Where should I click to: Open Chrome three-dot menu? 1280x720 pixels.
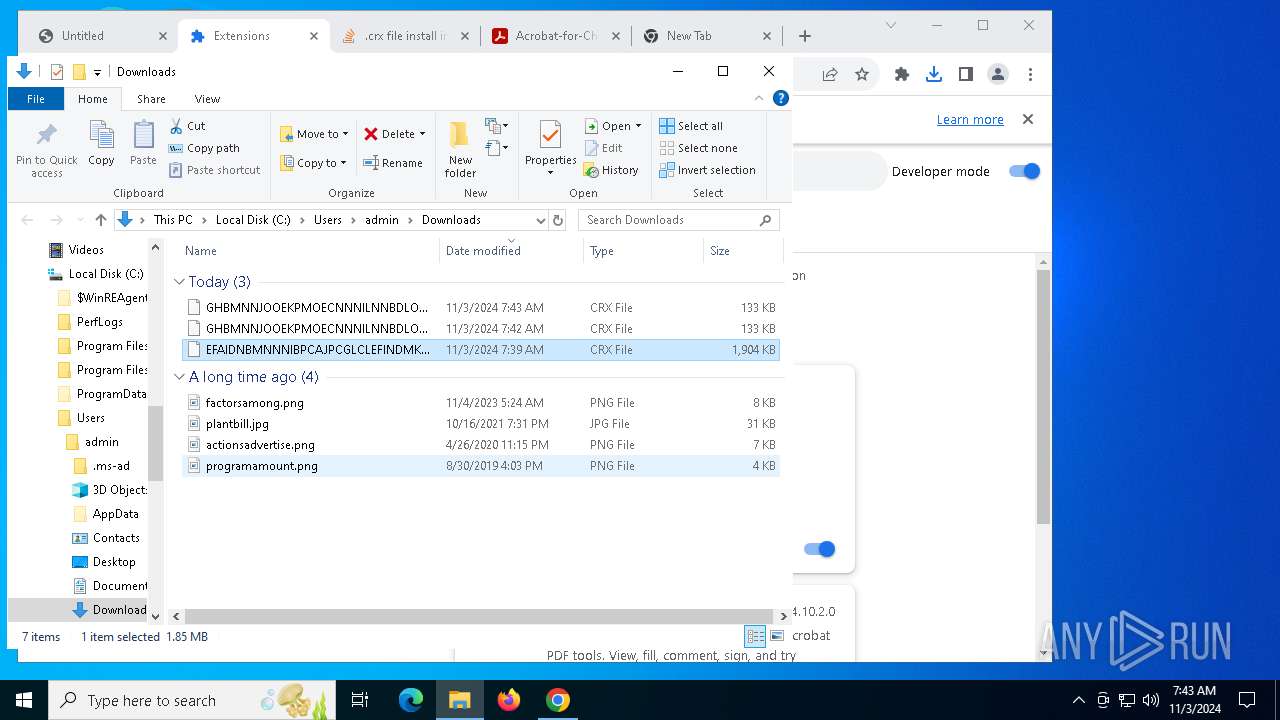tap(1030, 74)
